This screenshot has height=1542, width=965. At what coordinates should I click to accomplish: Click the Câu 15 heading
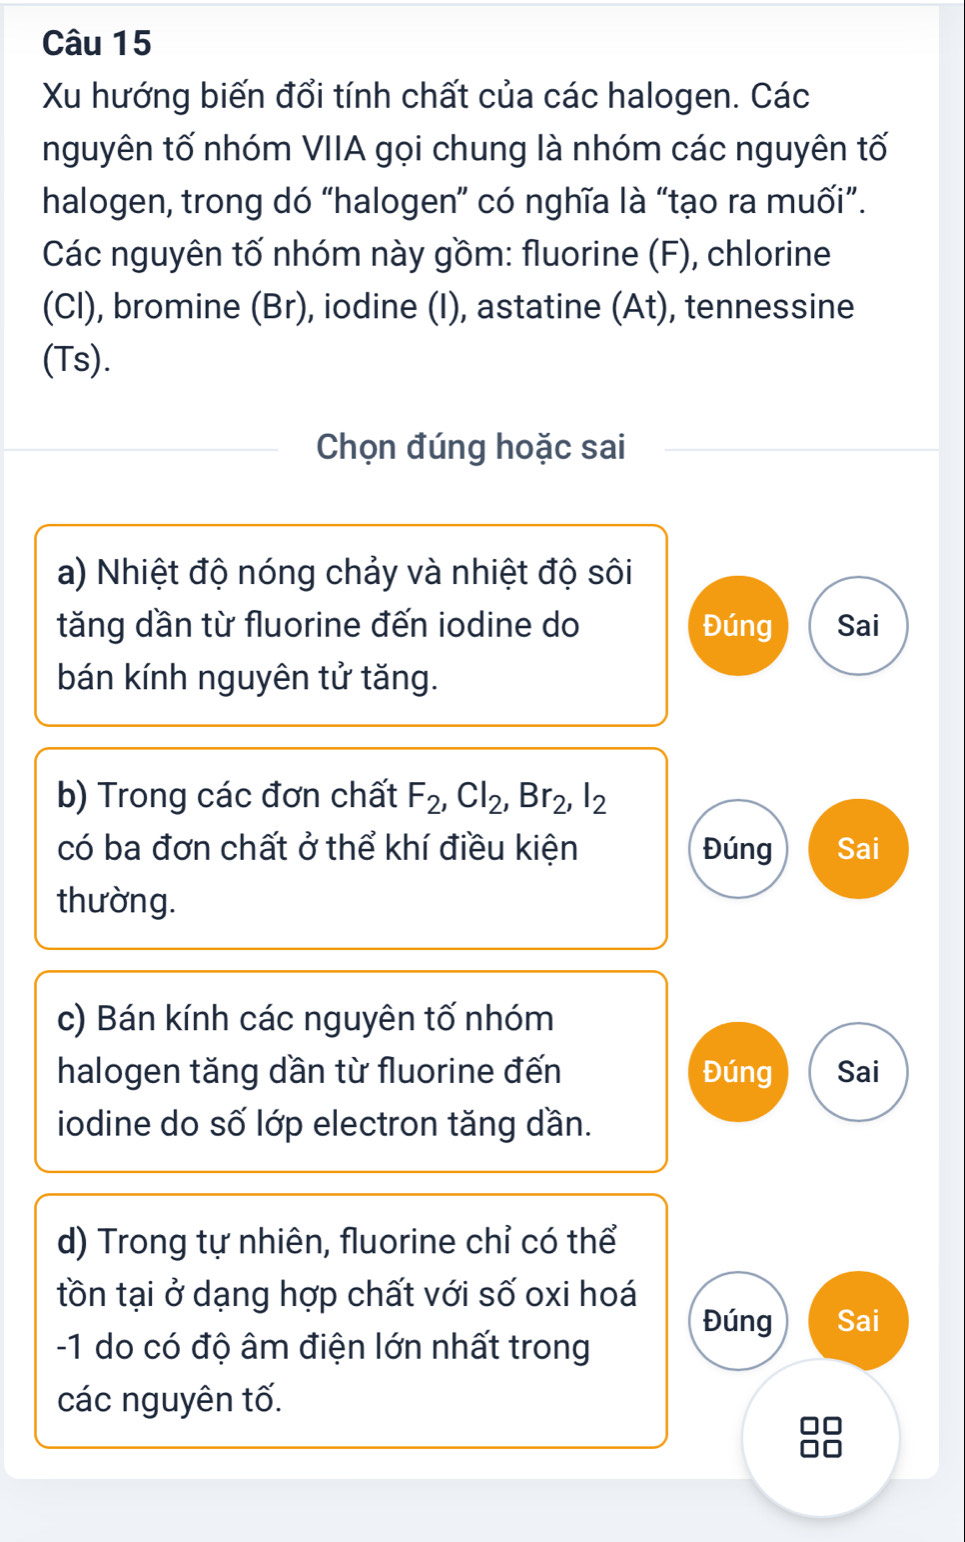pos(98,43)
